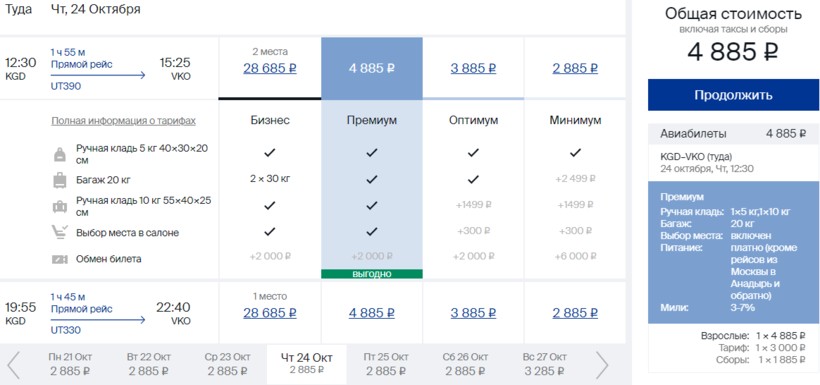Click the Продолжить button
The image size is (820, 385).
(x=733, y=95)
